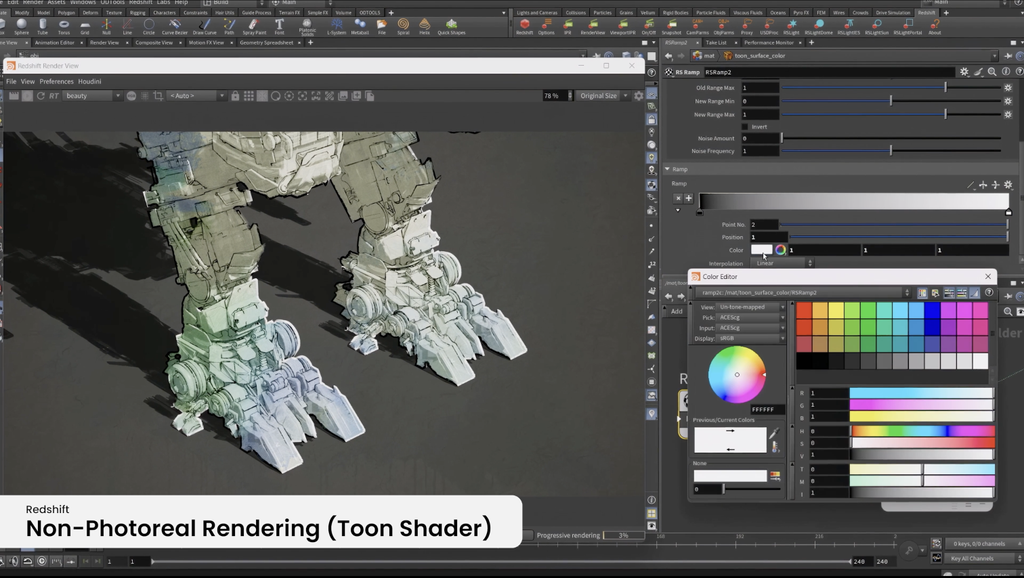Remove a ramp point with the X button
1024x578 pixels.
click(x=678, y=198)
